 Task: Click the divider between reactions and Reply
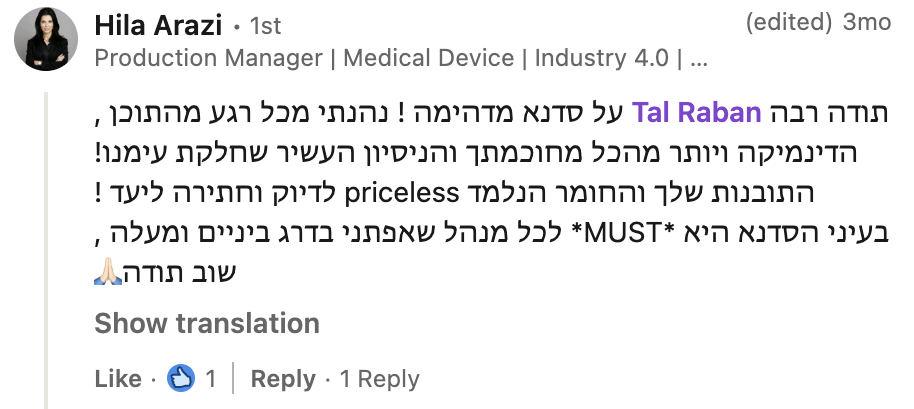[233, 379]
